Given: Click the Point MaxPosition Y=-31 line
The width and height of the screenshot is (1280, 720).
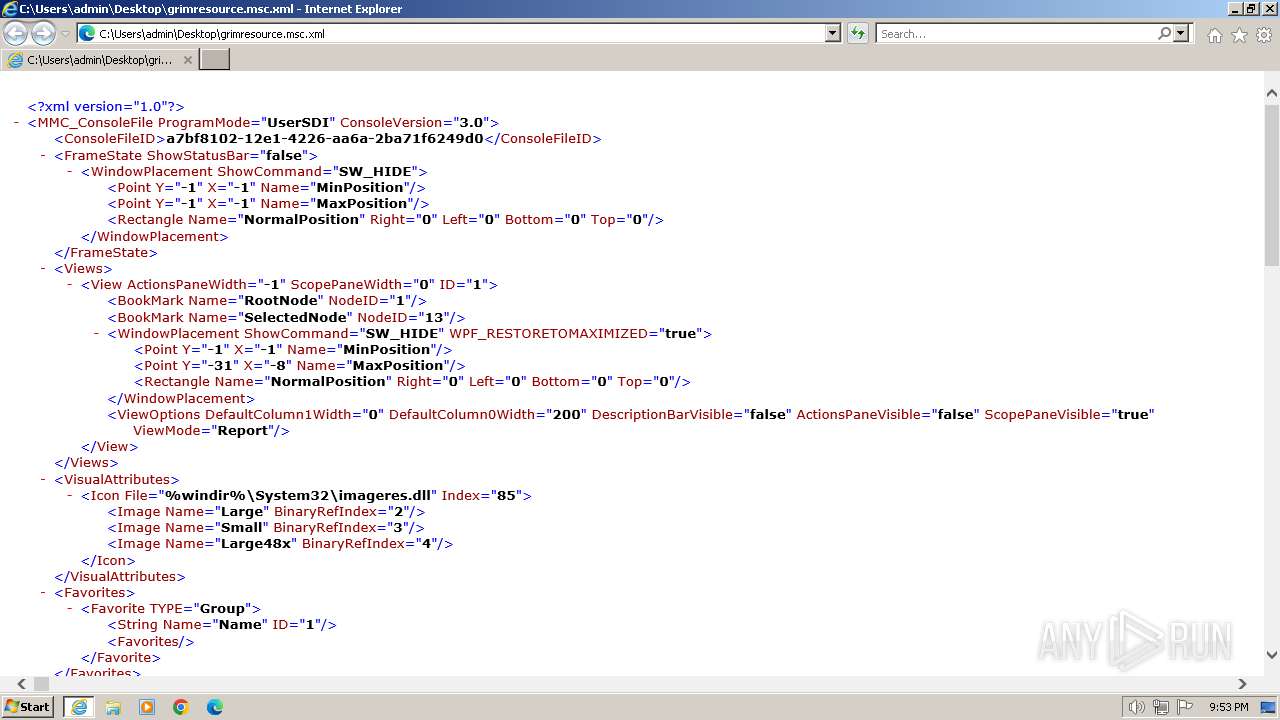Looking at the screenshot, I should (299, 365).
